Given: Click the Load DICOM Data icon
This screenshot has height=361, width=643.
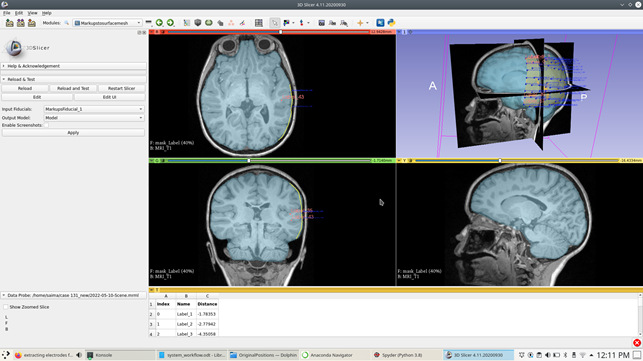Looking at the screenshot, I should click(21, 23).
